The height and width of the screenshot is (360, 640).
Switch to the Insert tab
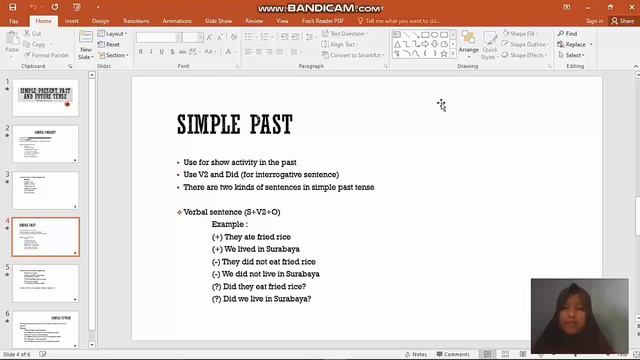pyautogui.click(x=71, y=21)
